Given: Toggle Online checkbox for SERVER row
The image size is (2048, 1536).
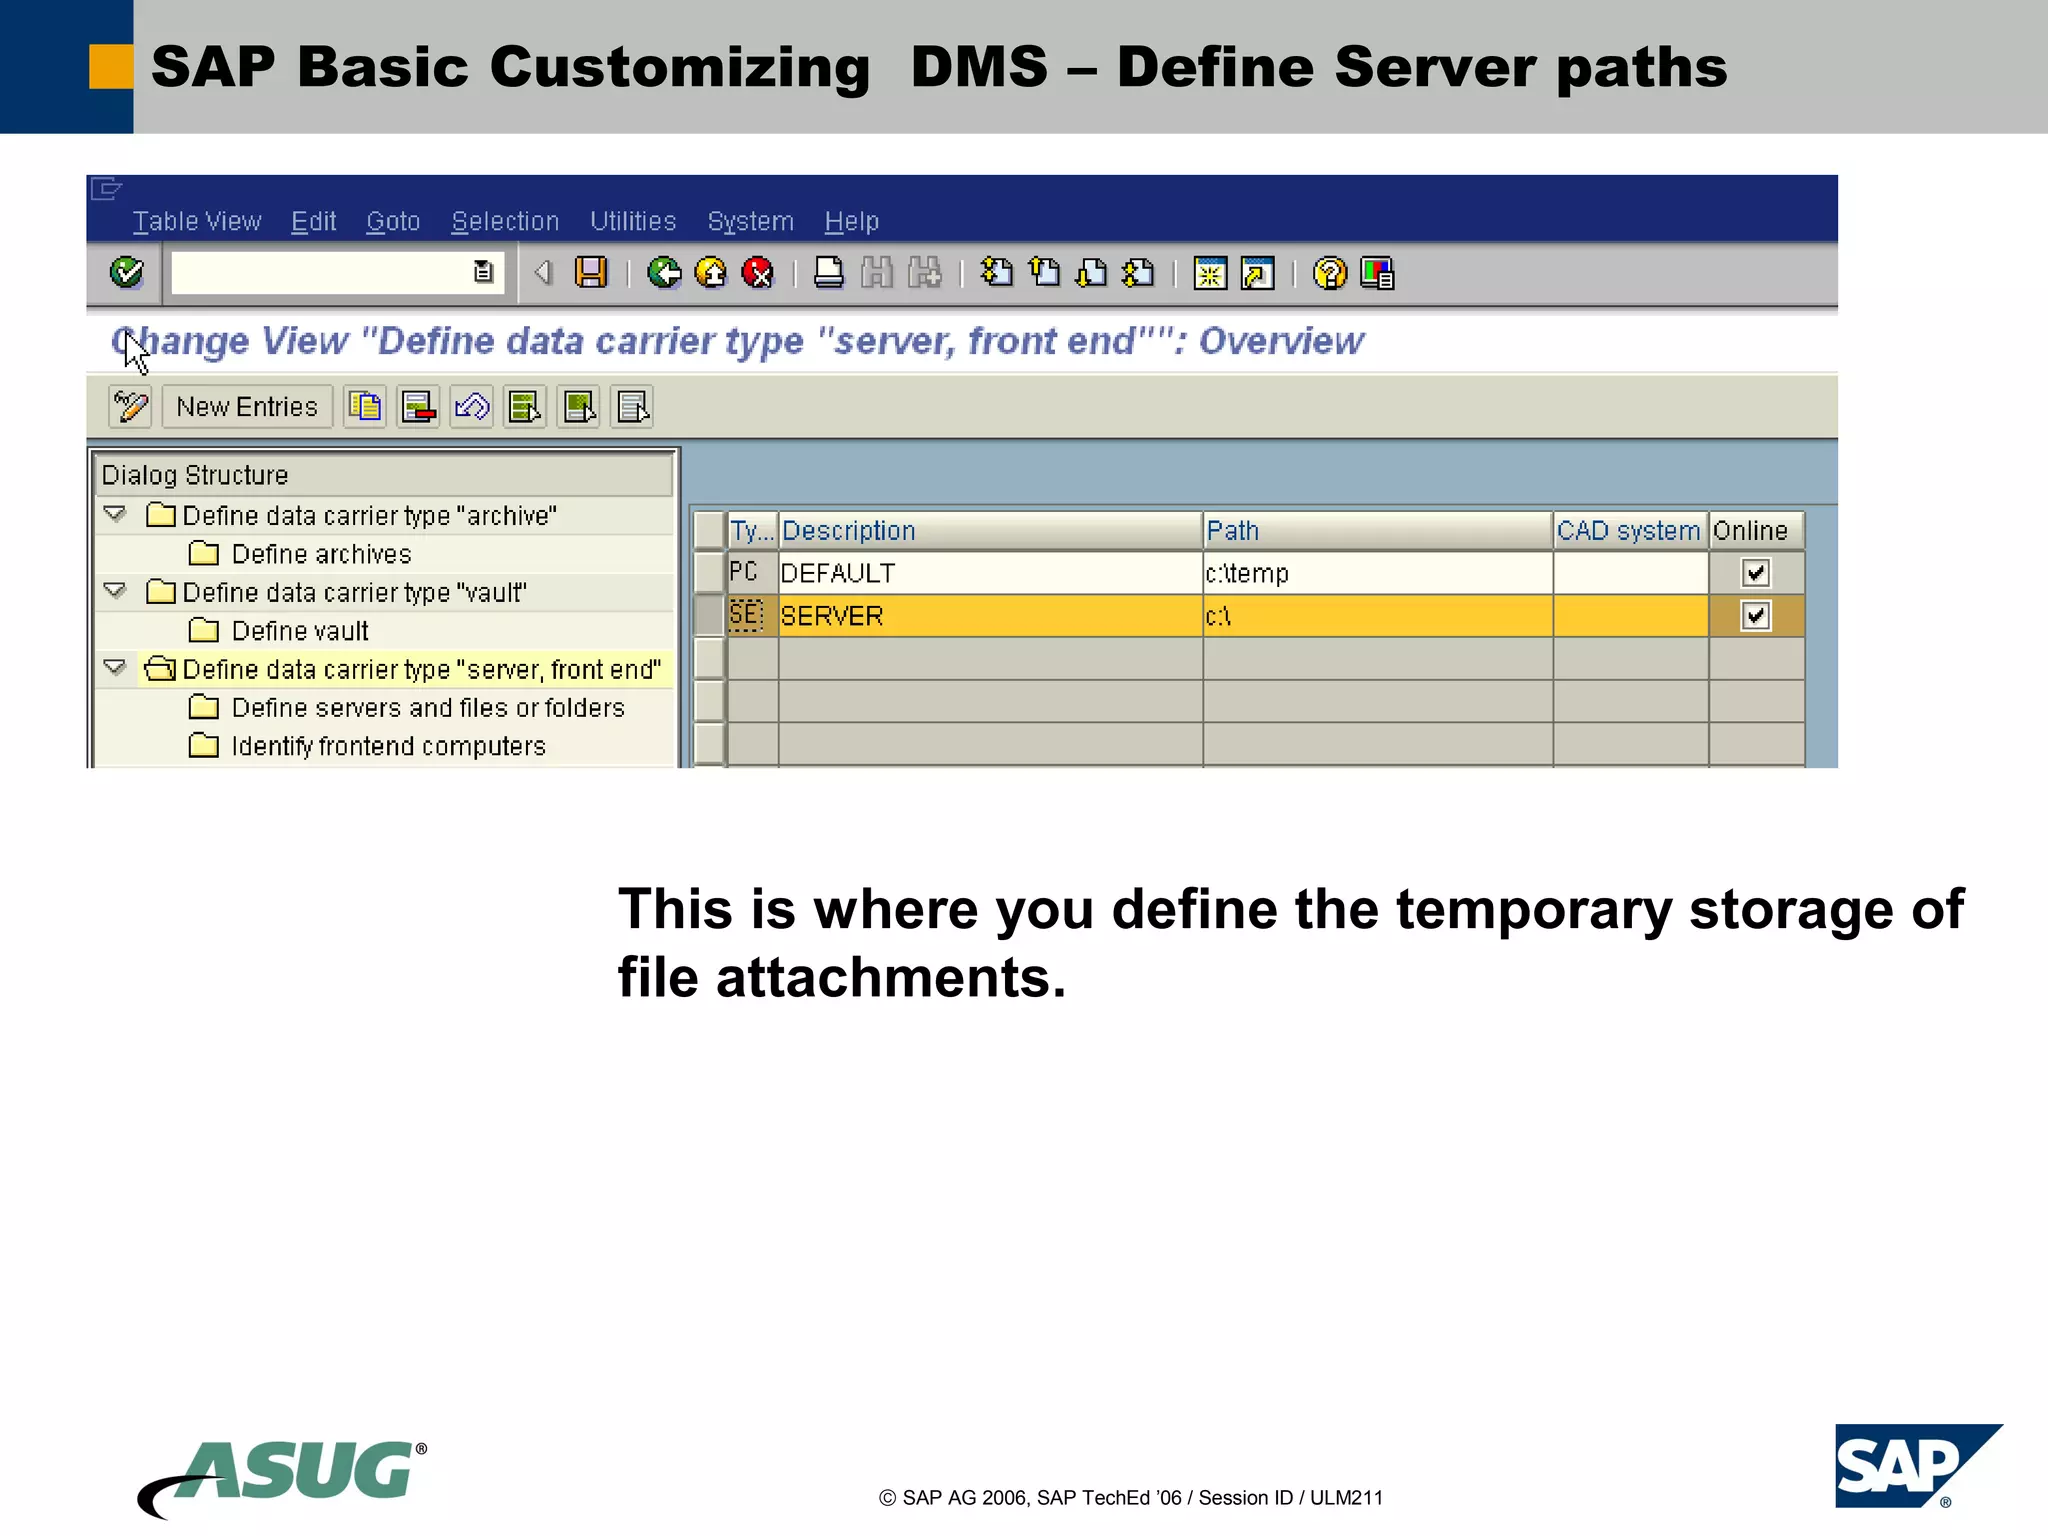Looking at the screenshot, I should click(1756, 616).
